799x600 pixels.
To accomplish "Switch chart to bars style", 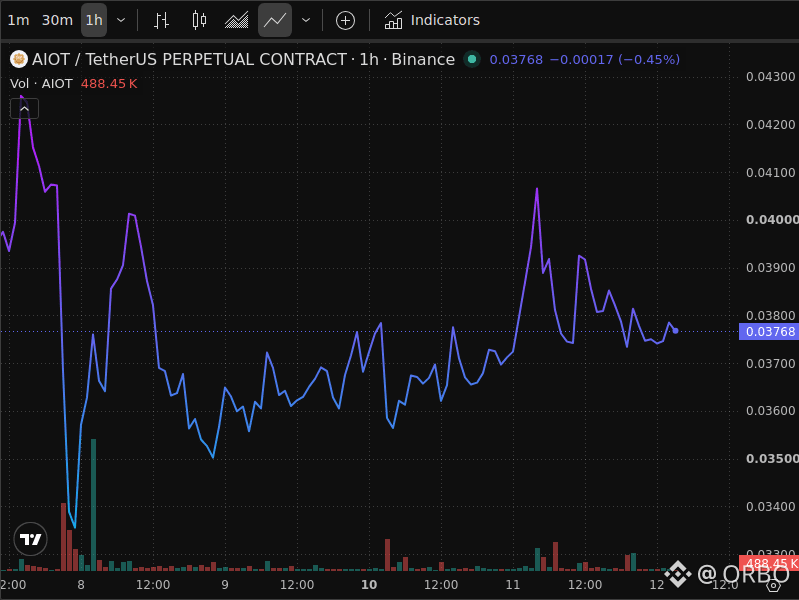I will (162, 20).
